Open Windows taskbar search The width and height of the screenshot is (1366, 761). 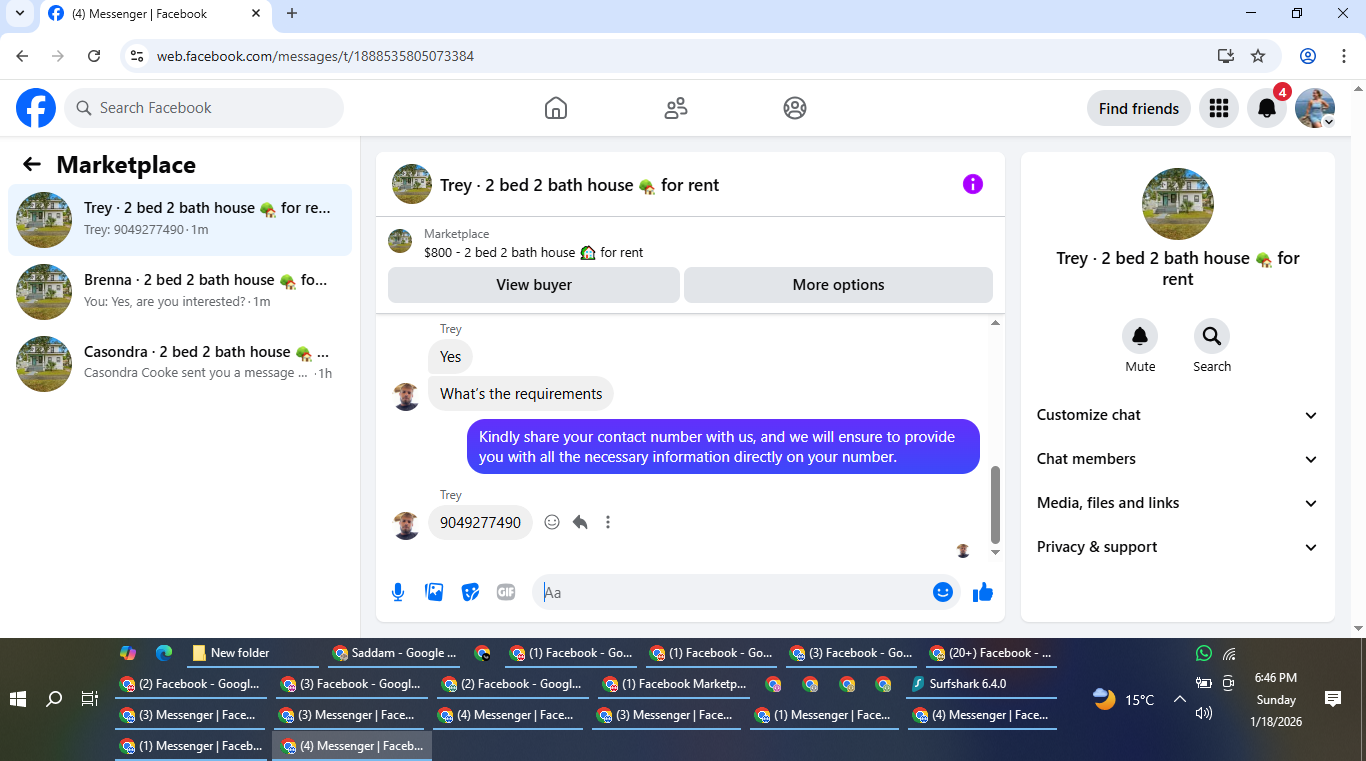tap(55, 700)
